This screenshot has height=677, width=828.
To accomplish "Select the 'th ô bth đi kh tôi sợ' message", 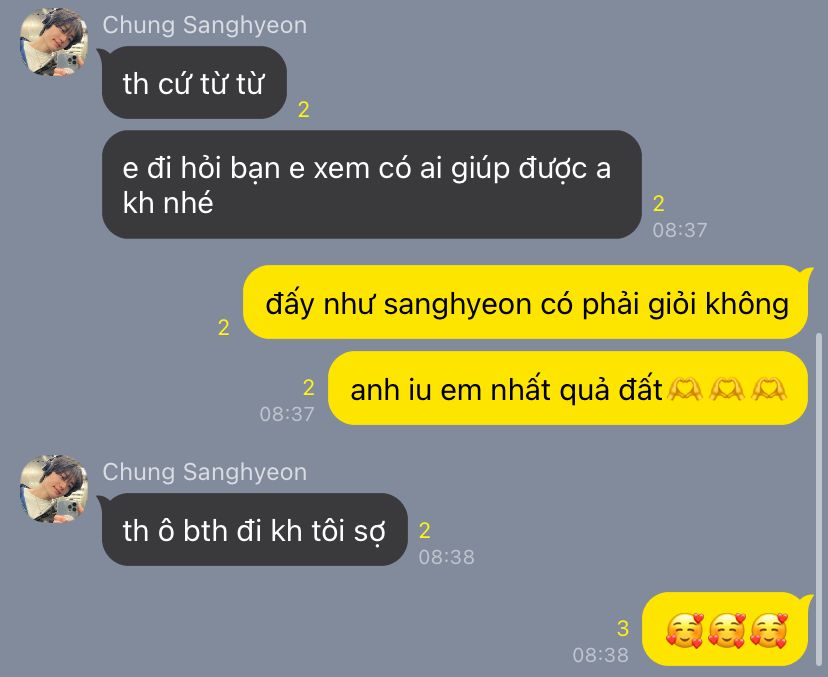I will pos(254,530).
